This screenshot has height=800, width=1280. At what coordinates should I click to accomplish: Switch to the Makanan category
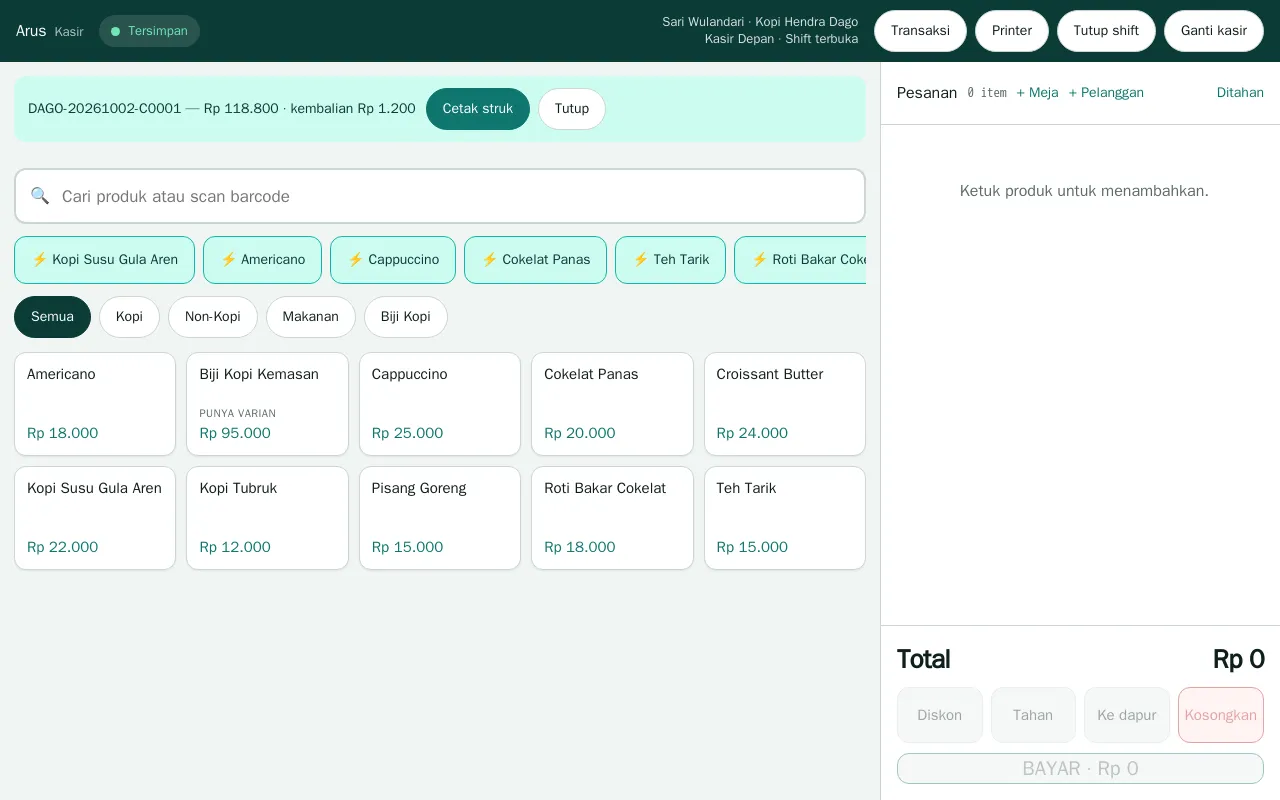[x=310, y=317]
